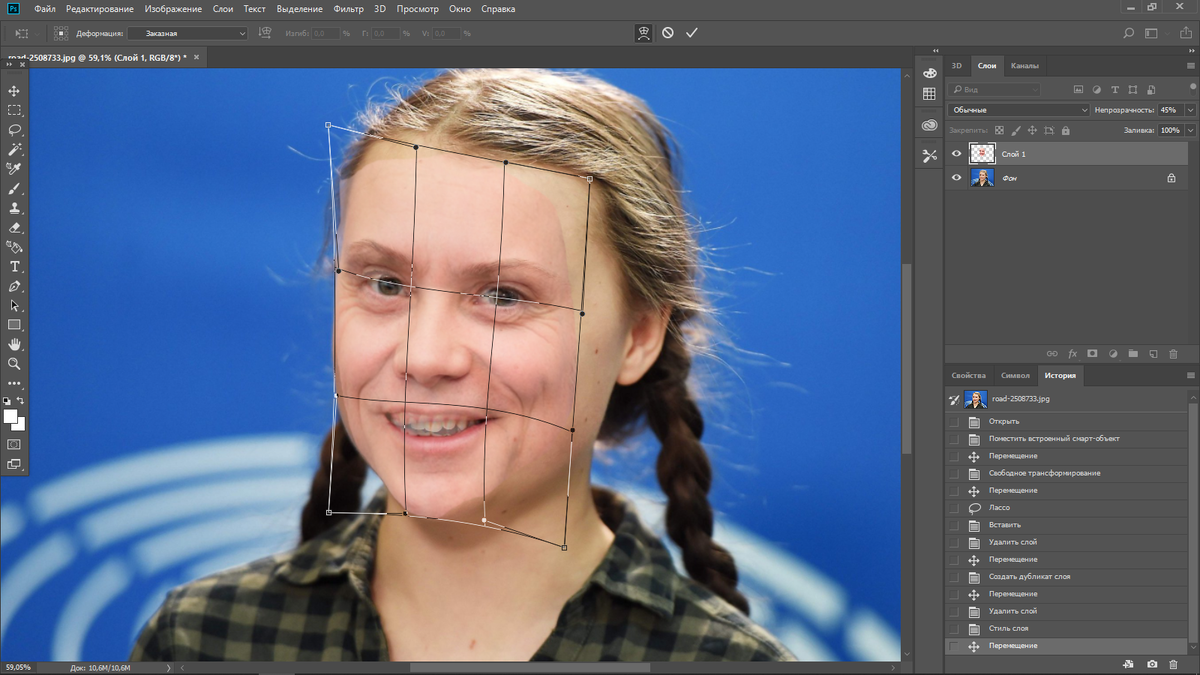Select the Eraser tool
The width and height of the screenshot is (1200, 675).
coord(14,227)
